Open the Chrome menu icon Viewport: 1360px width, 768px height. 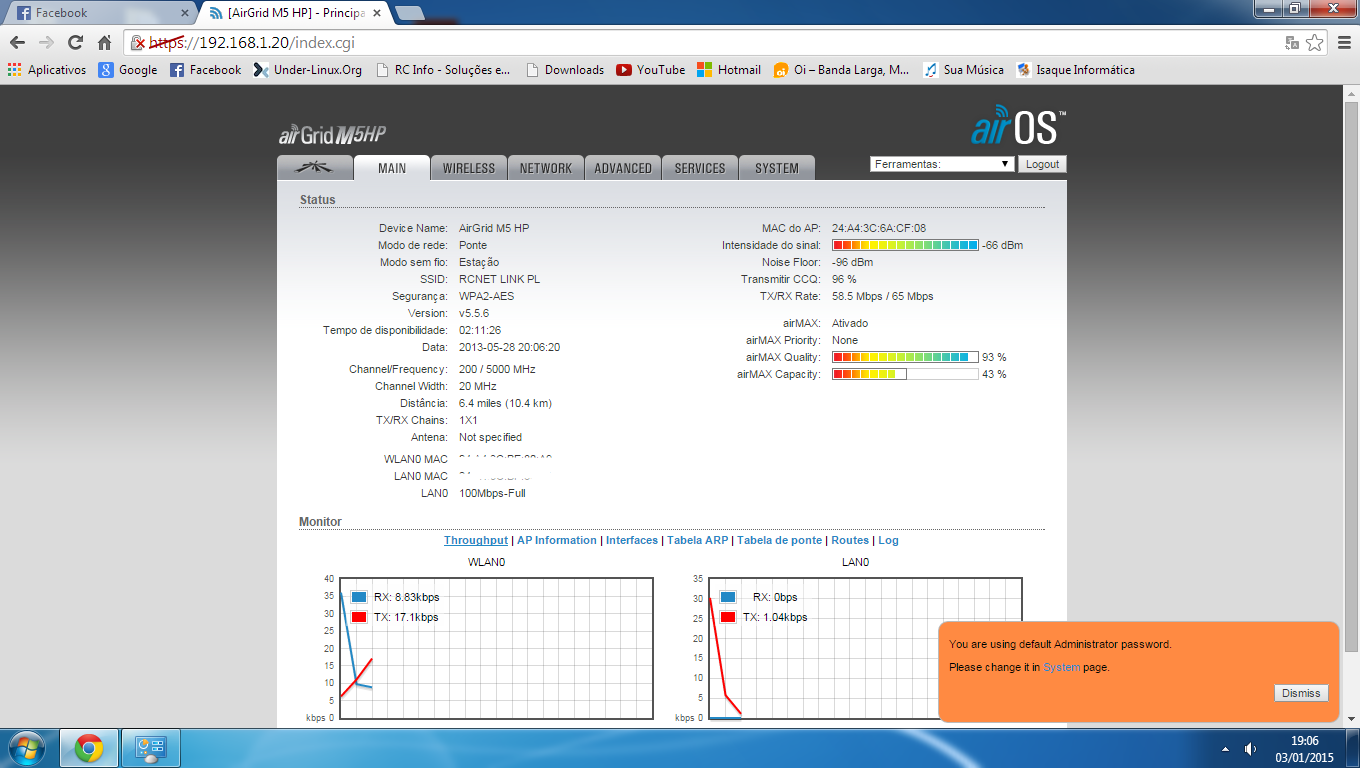(1342, 43)
